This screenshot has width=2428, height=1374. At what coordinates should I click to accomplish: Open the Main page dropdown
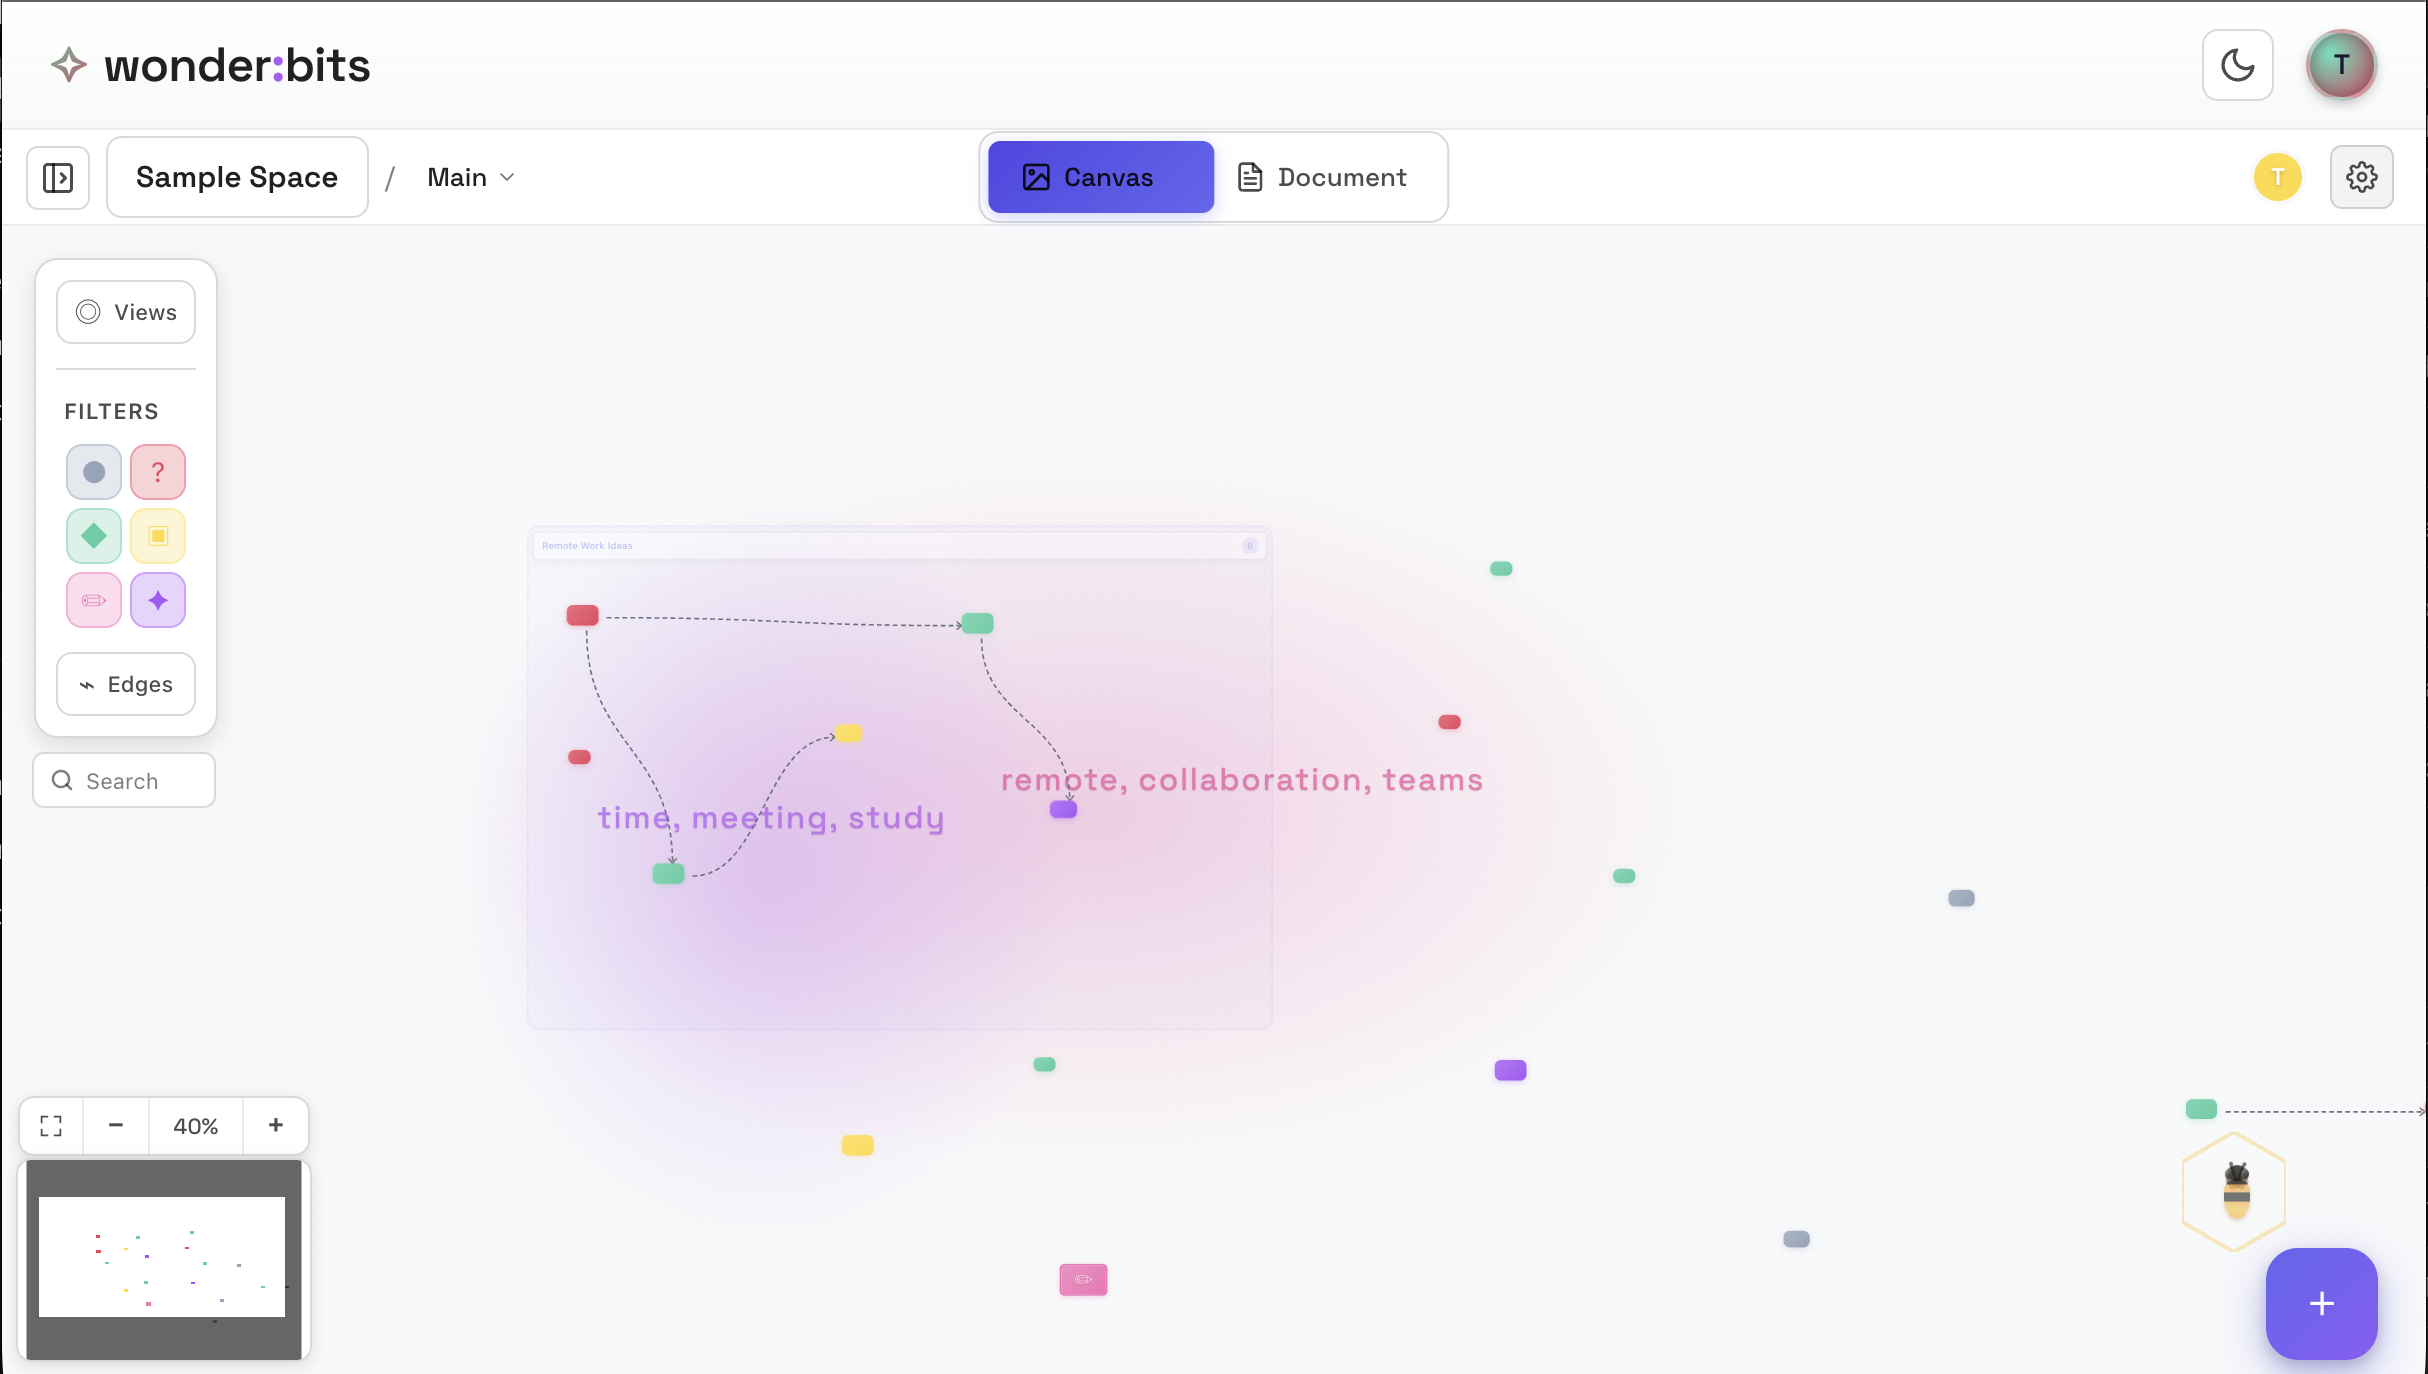tap(470, 177)
